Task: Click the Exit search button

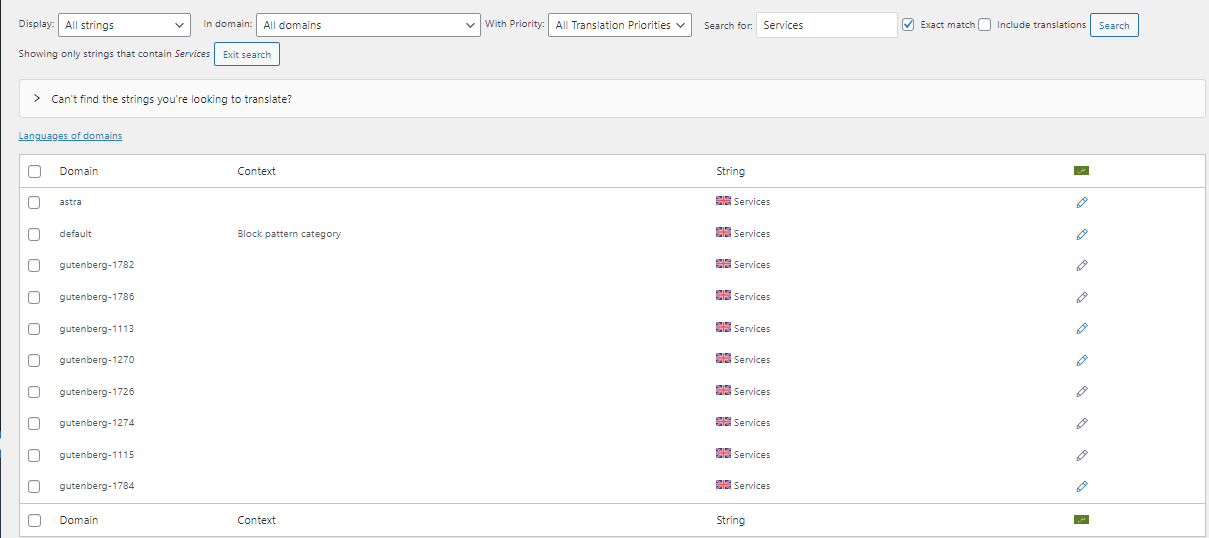Action: [246, 54]
